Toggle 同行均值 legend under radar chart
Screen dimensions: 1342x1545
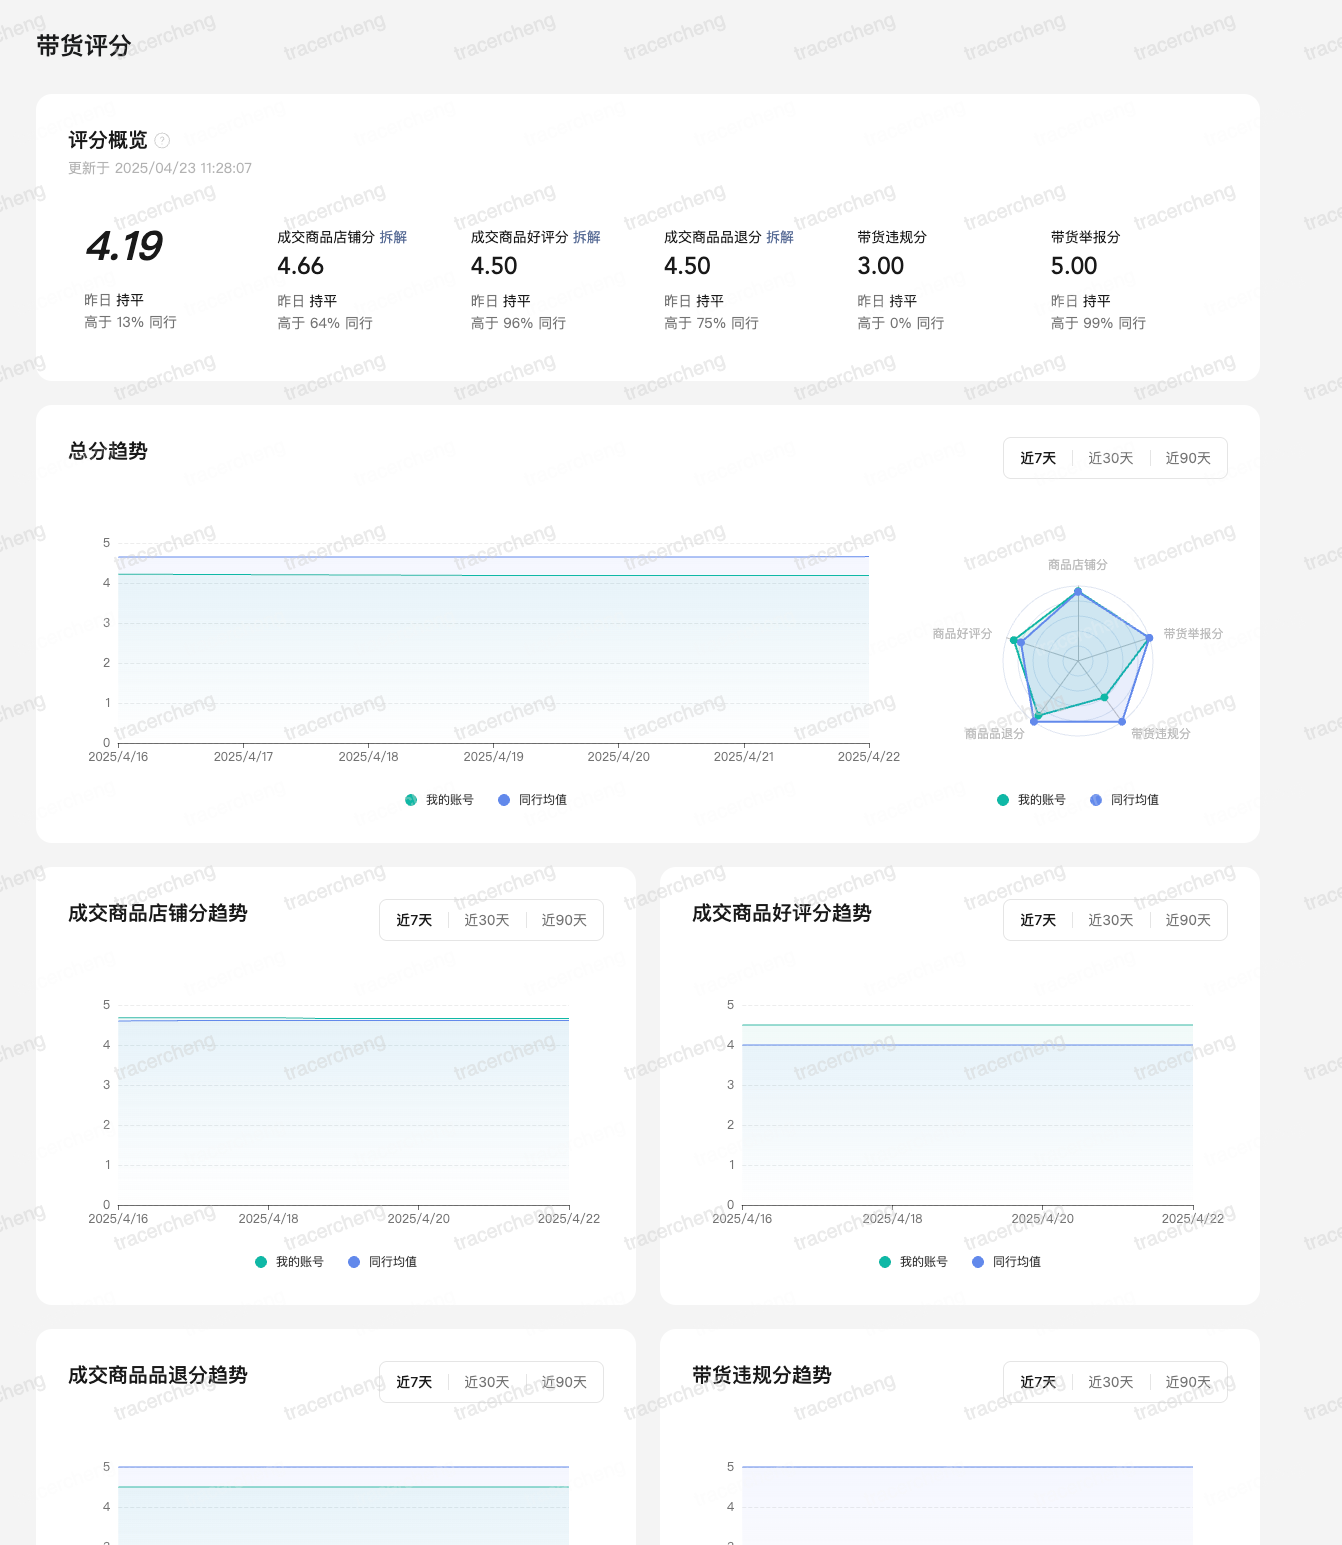pos(1124,800)
